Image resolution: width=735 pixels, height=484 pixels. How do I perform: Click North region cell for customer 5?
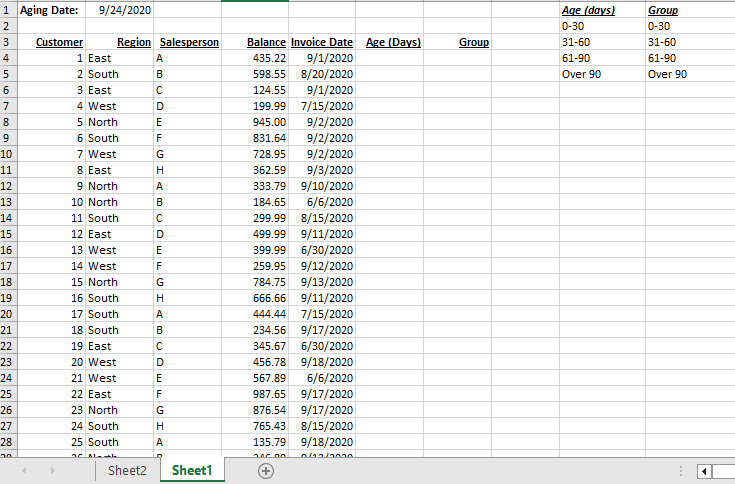120,122
